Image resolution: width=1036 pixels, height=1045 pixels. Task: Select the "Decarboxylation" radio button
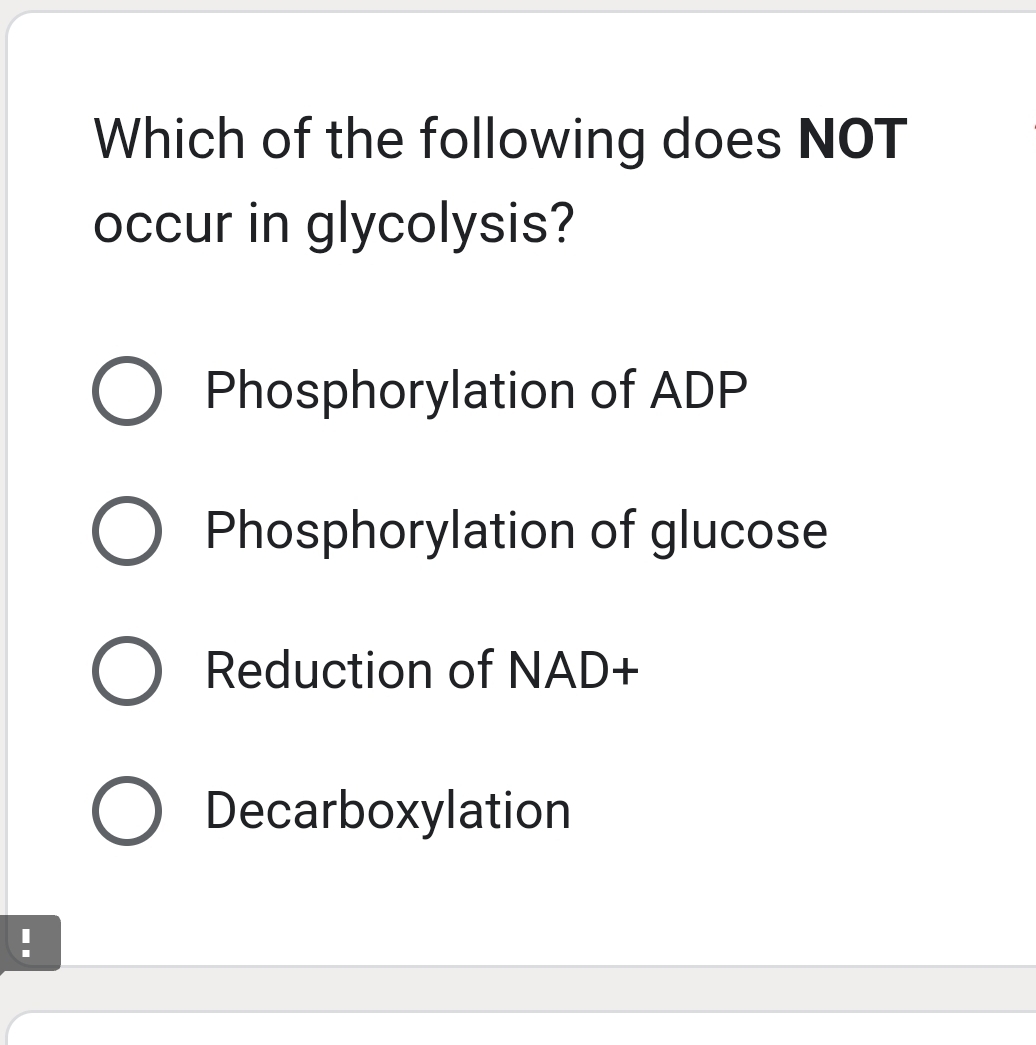click(127, 811)
